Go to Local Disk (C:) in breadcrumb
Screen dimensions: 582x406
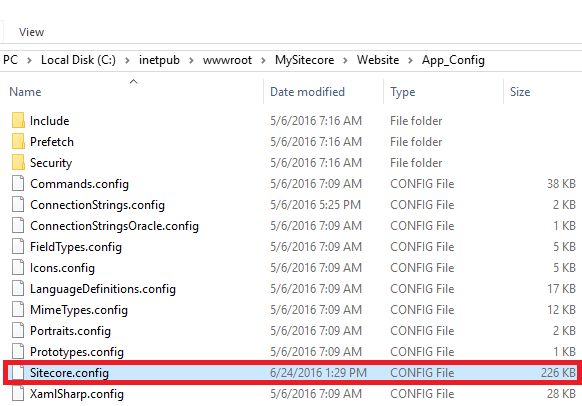point(78,60)
